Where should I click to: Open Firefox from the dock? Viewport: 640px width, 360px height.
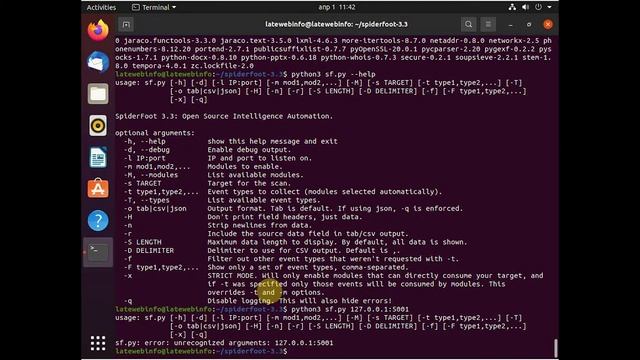pyautogui.click(x=98, y=31)
